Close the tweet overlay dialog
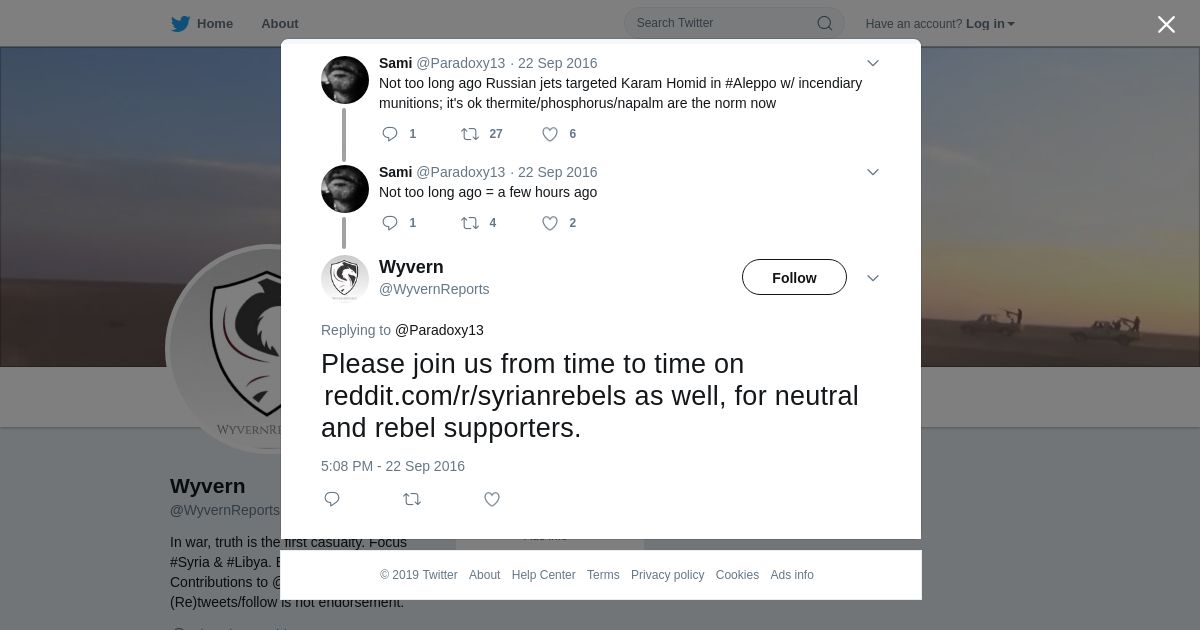 (1166, 25)
